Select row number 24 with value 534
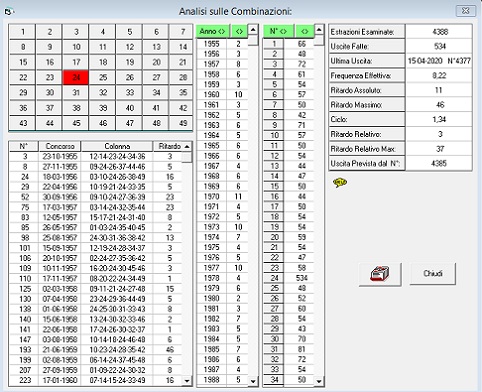 coord(289,278)
